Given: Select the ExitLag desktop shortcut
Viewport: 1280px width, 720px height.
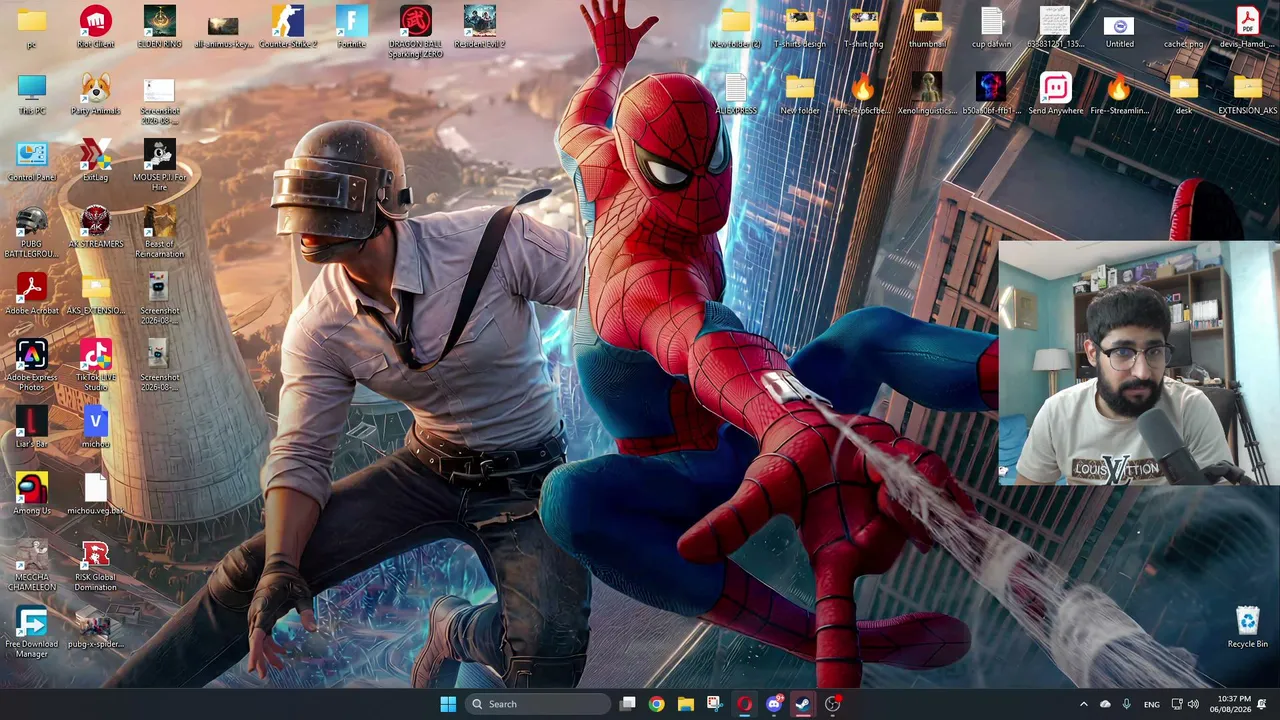Looking at the screenshot, I should click(95, 161).
